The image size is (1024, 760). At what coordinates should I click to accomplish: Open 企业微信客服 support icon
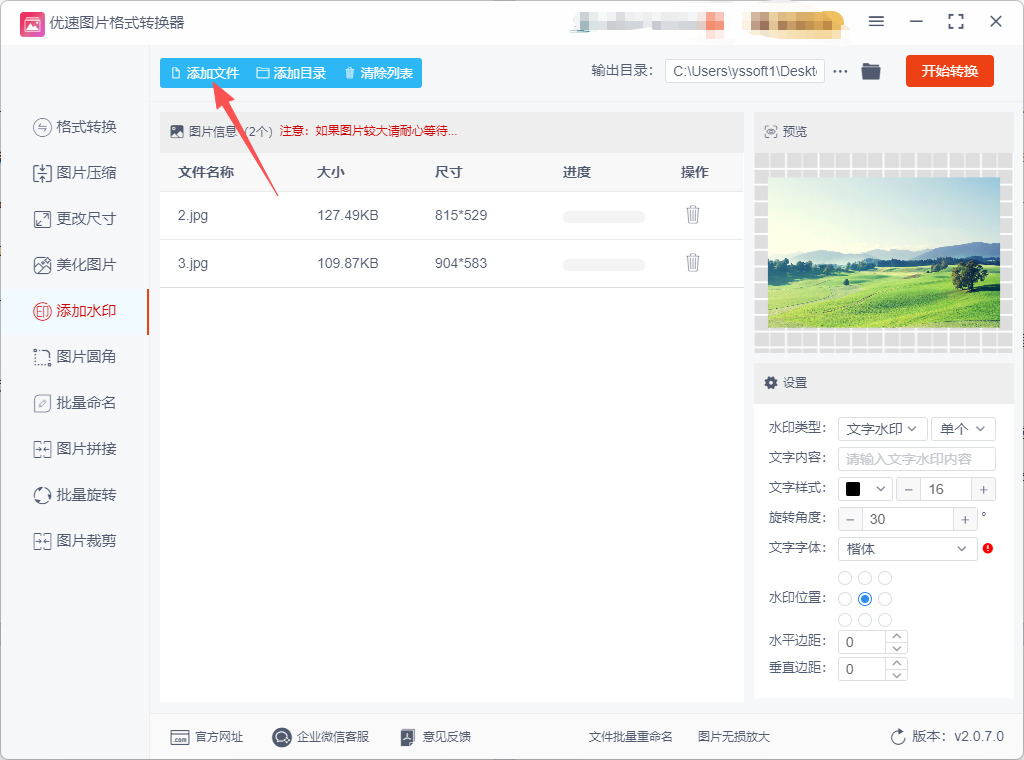282,737
